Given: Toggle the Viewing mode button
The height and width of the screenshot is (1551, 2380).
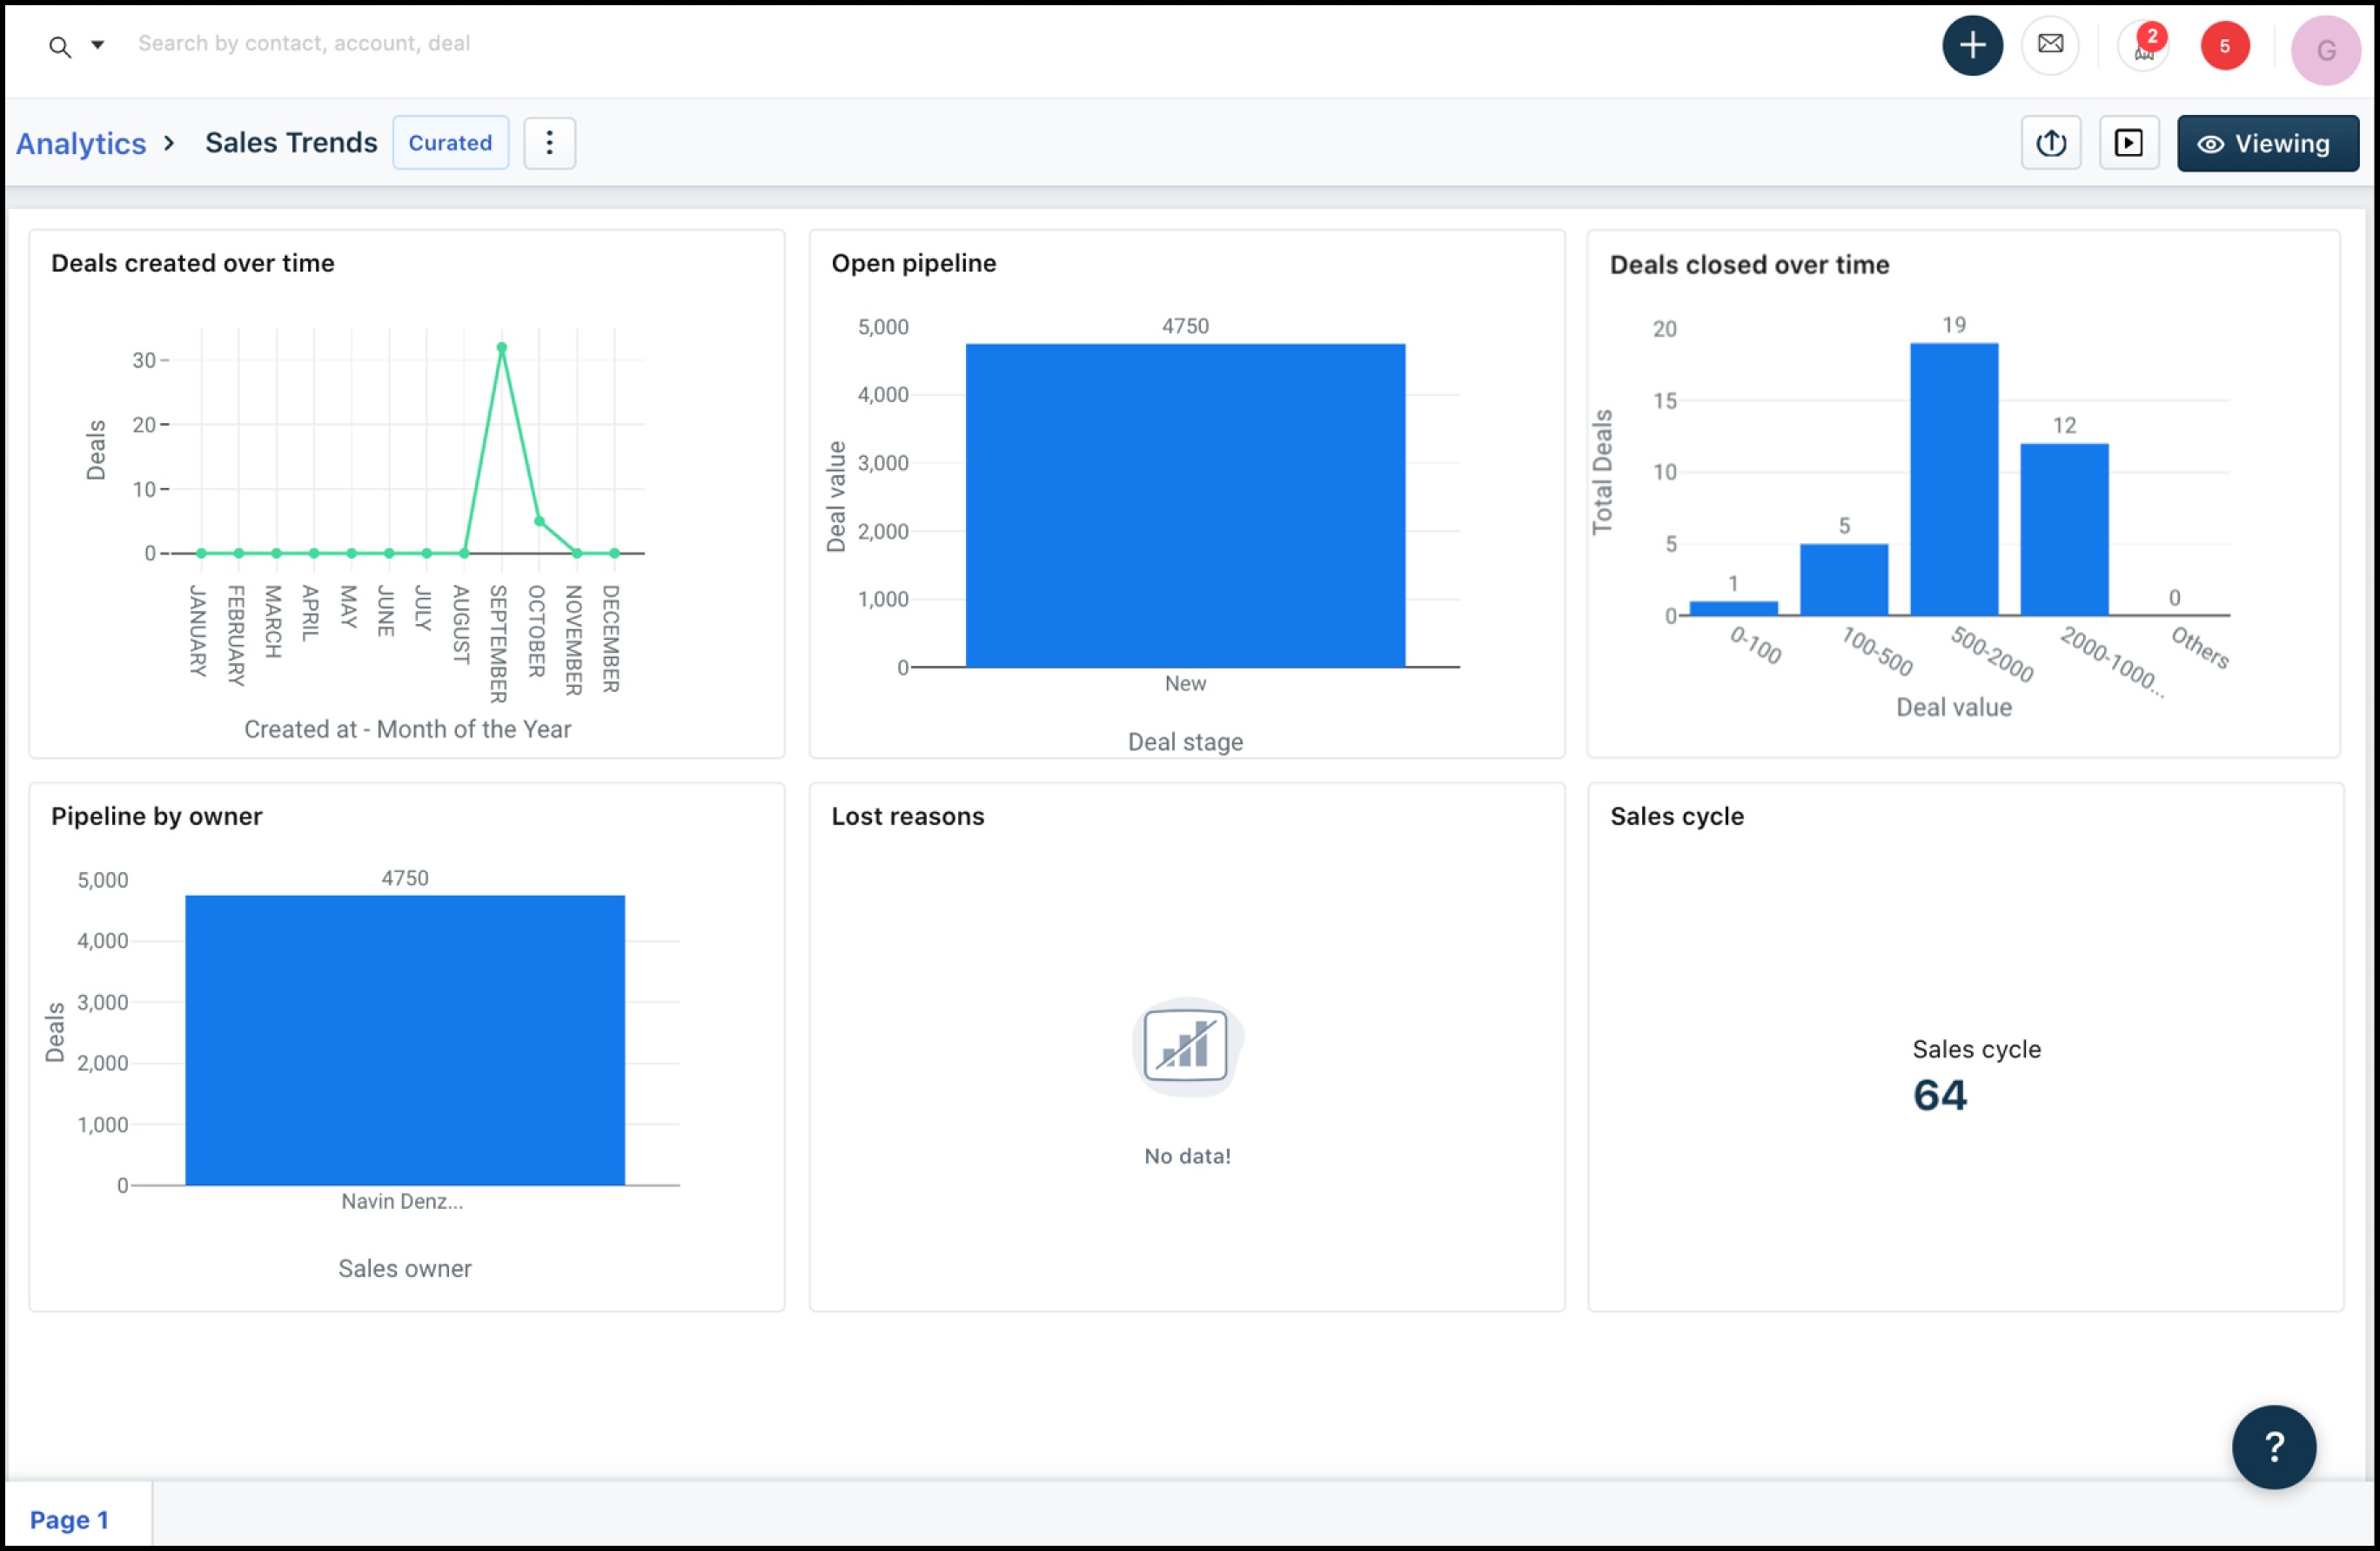Looking at the screenshot, I should tap(2267, 143).
